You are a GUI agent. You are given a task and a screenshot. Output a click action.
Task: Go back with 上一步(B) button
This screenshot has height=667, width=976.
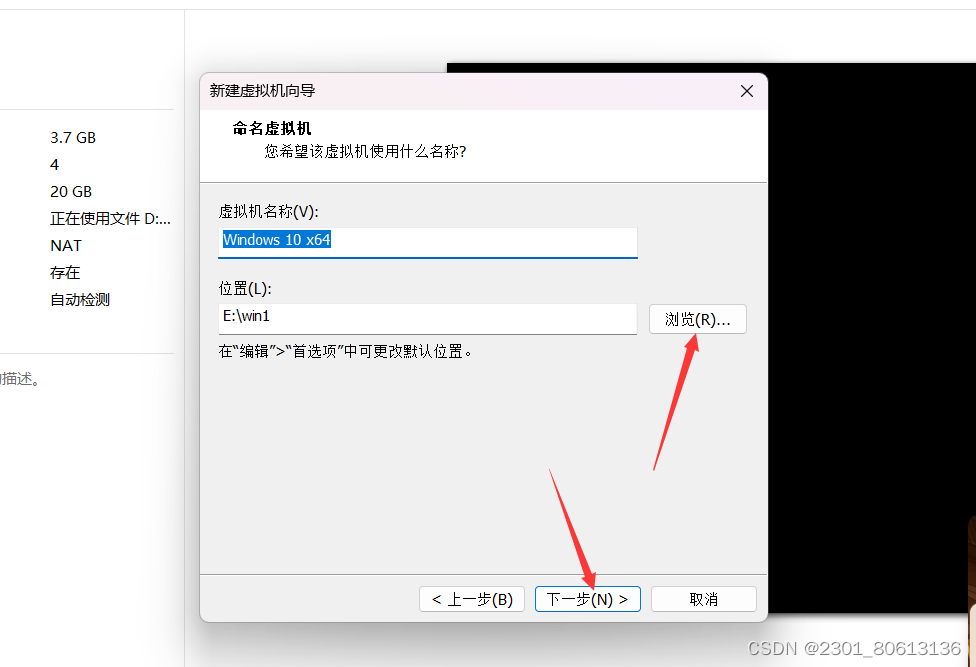(x=472, y=599)
